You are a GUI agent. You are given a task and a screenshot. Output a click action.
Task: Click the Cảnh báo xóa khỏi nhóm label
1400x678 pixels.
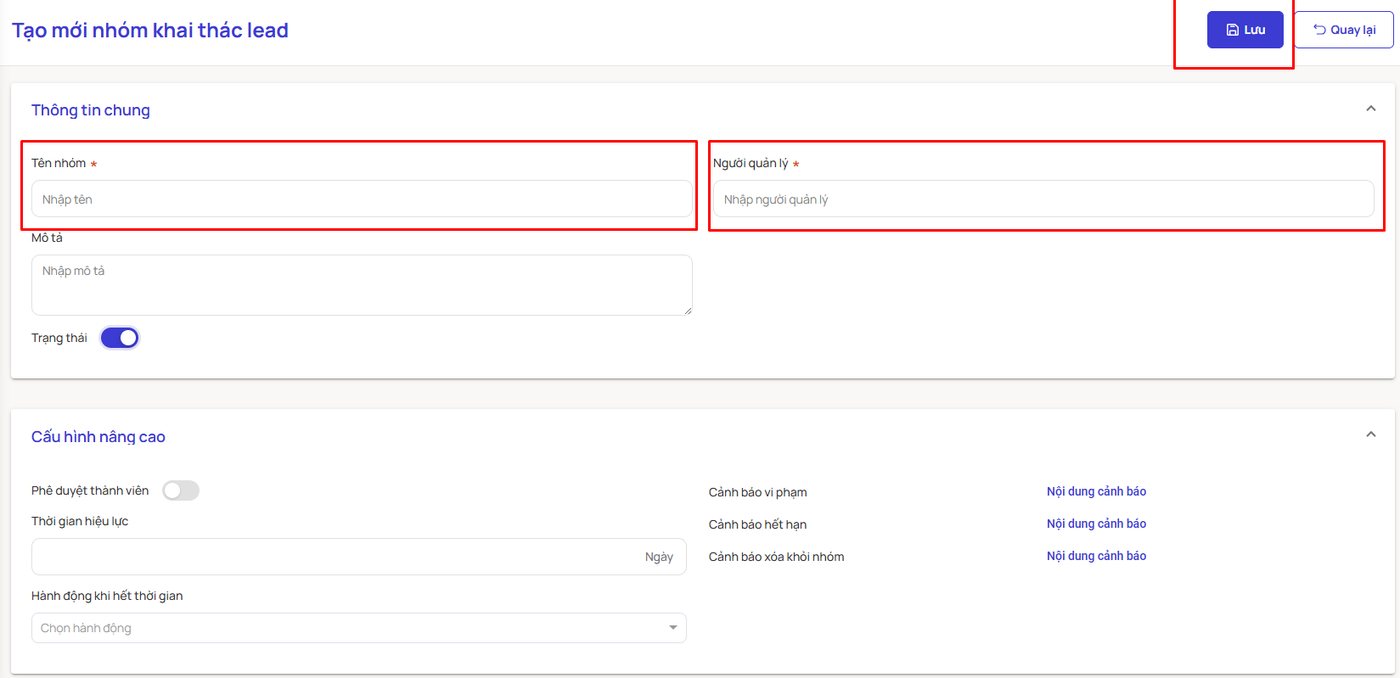[x=777, y=556]
